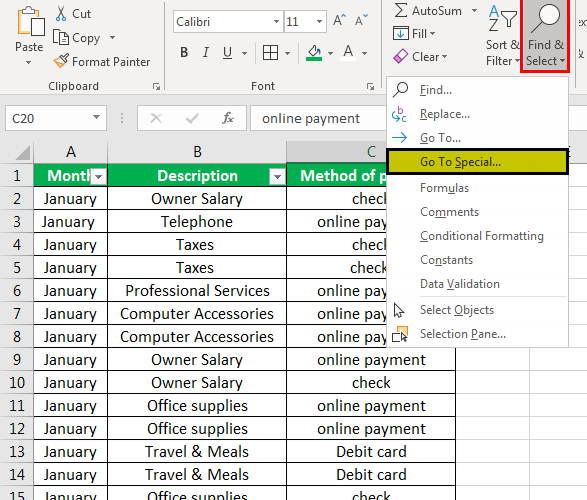
Task: Expand the Copy dropdown arrow
Action: [112, 37]
